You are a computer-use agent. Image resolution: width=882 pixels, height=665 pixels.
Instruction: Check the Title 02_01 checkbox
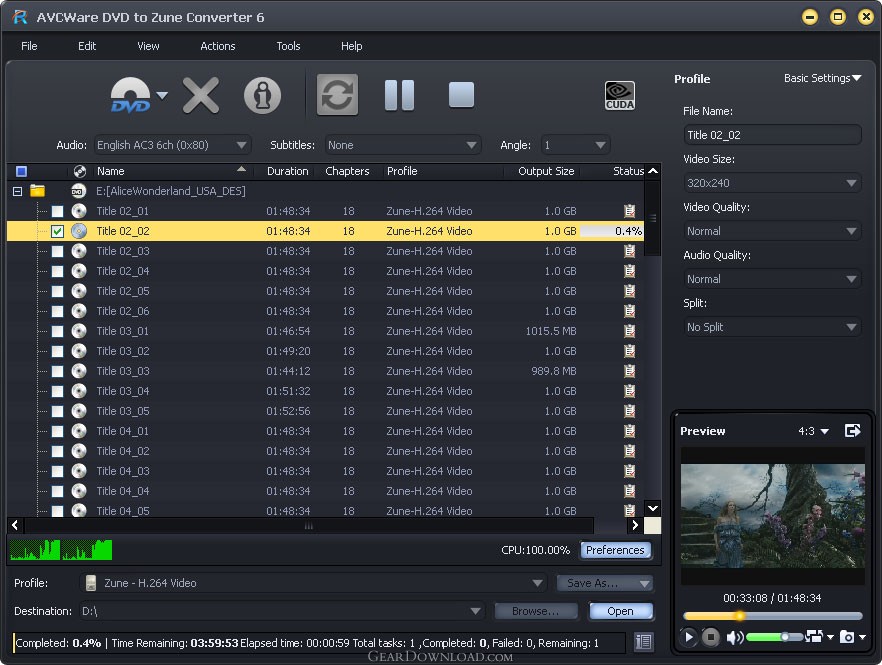tap(57, 212)
